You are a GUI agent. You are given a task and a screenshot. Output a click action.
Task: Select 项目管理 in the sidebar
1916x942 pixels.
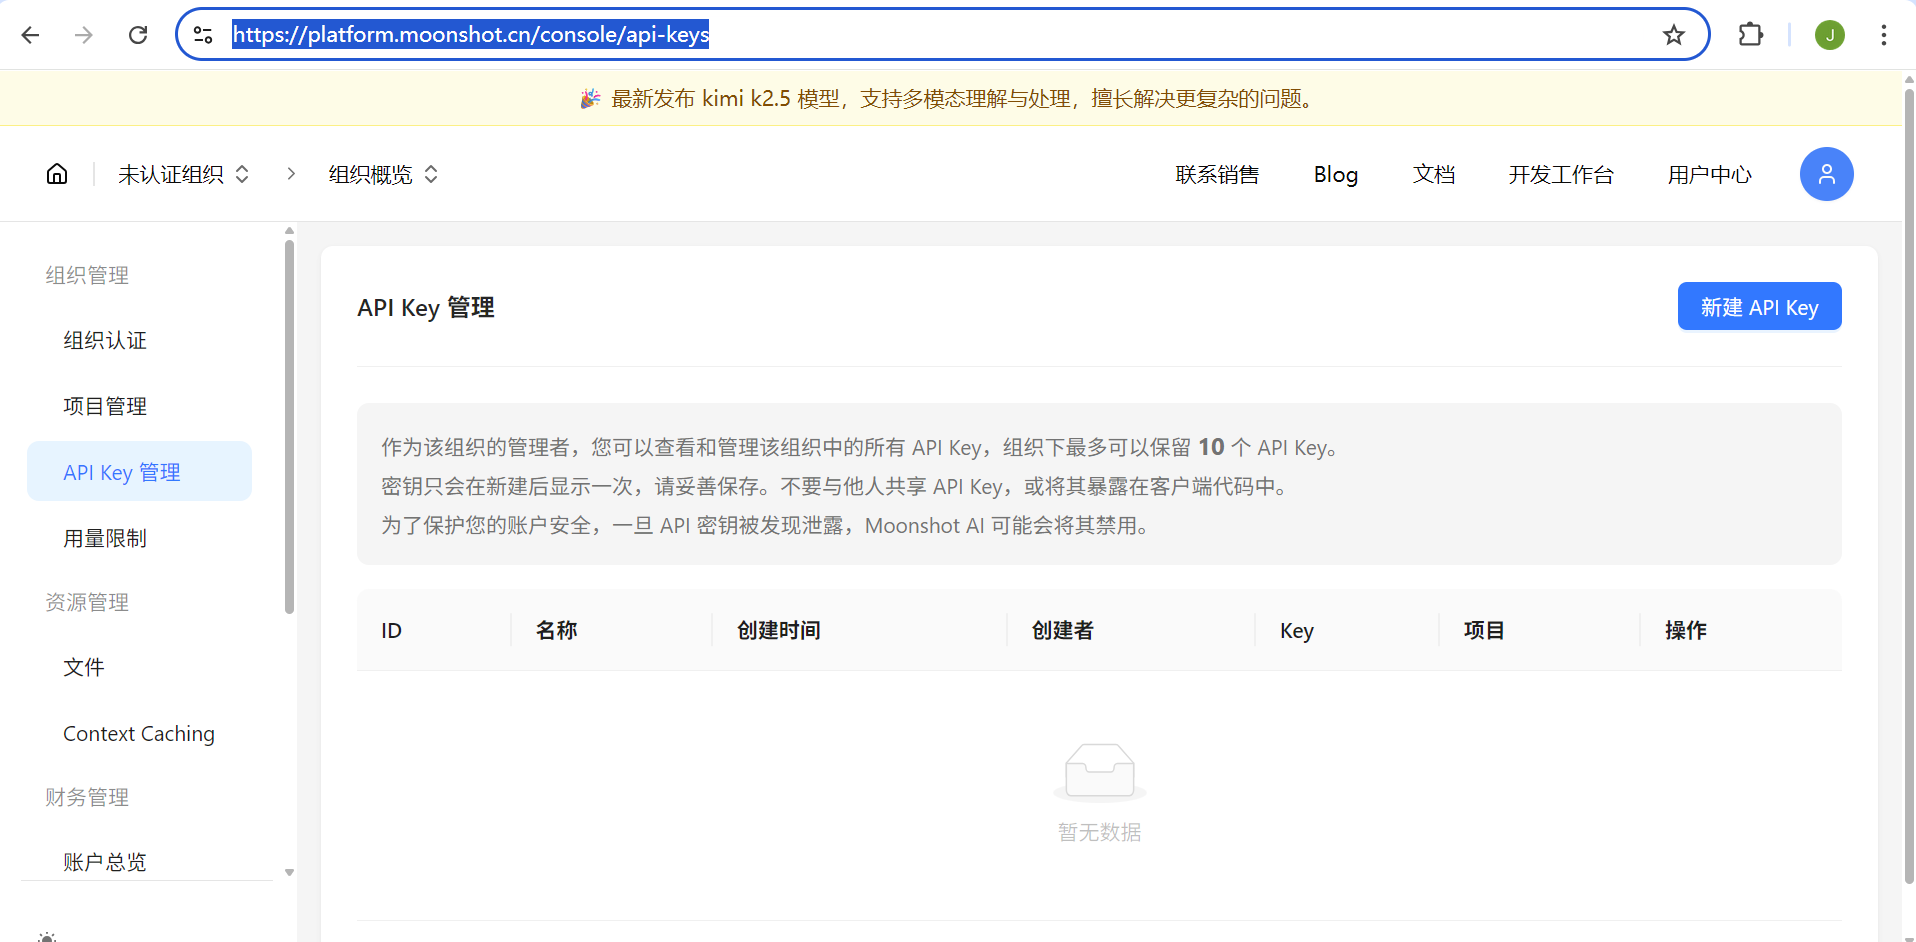[139, 406]
